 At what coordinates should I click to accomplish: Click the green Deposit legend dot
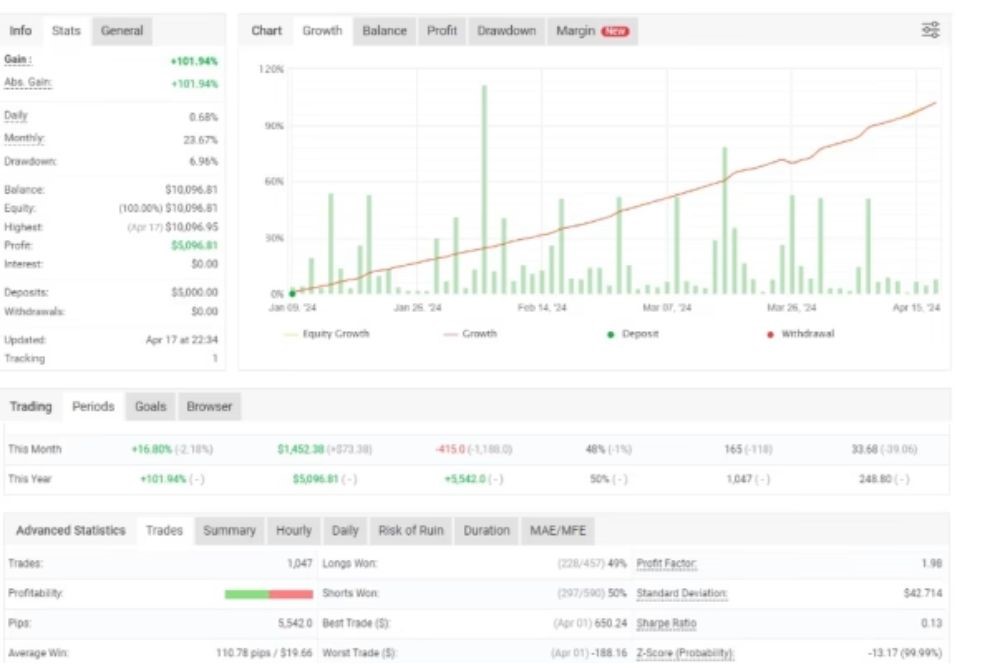[x=610, y=334]
